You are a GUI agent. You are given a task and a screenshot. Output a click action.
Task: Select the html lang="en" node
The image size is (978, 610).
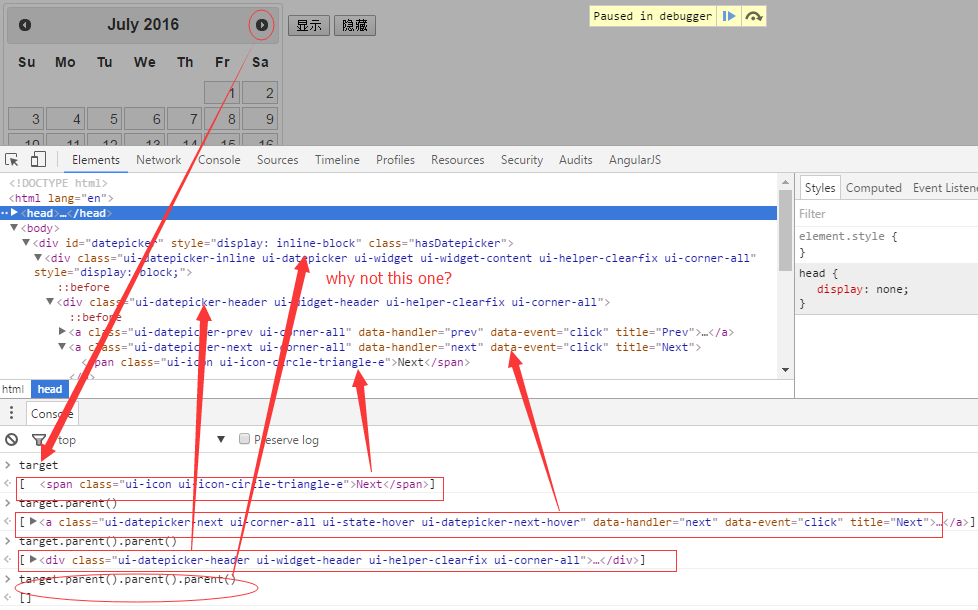point(61,198)
